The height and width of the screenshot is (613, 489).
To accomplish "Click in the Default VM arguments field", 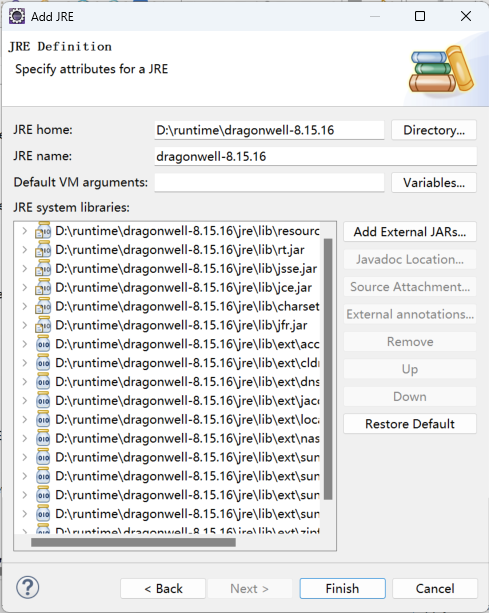I will tap(269, 183).
